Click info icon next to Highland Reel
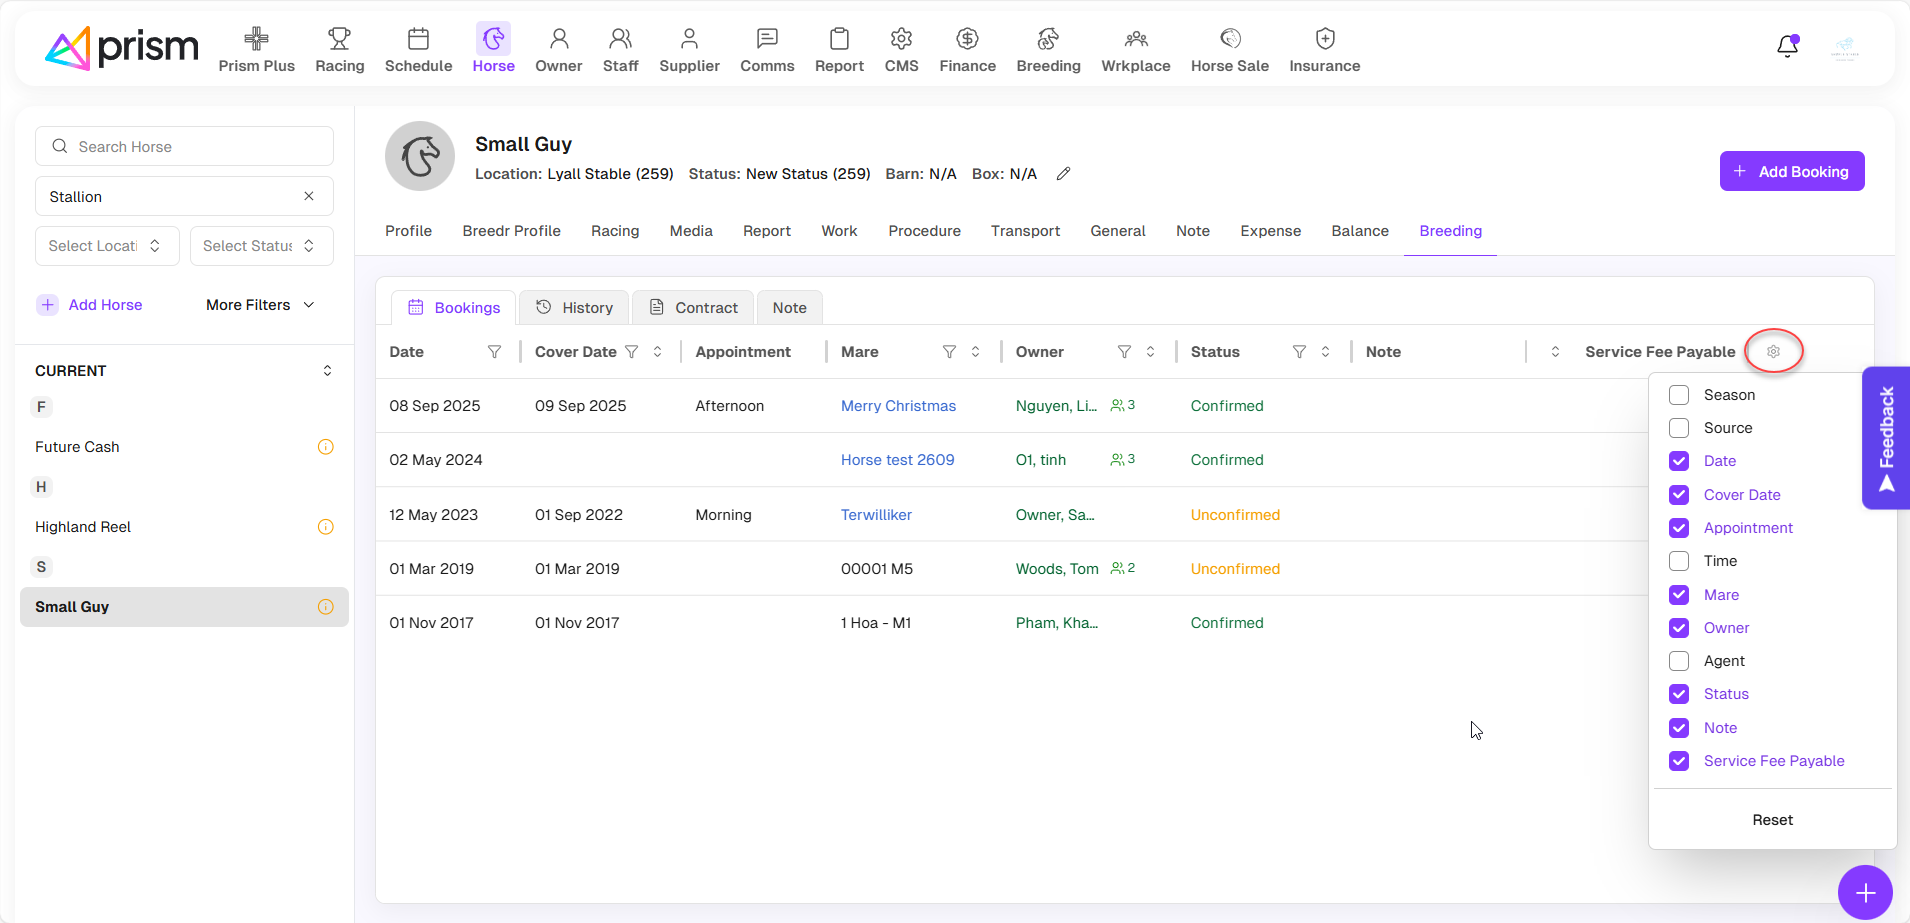Viewport: 1910px width, 923px height. [325, 527]
